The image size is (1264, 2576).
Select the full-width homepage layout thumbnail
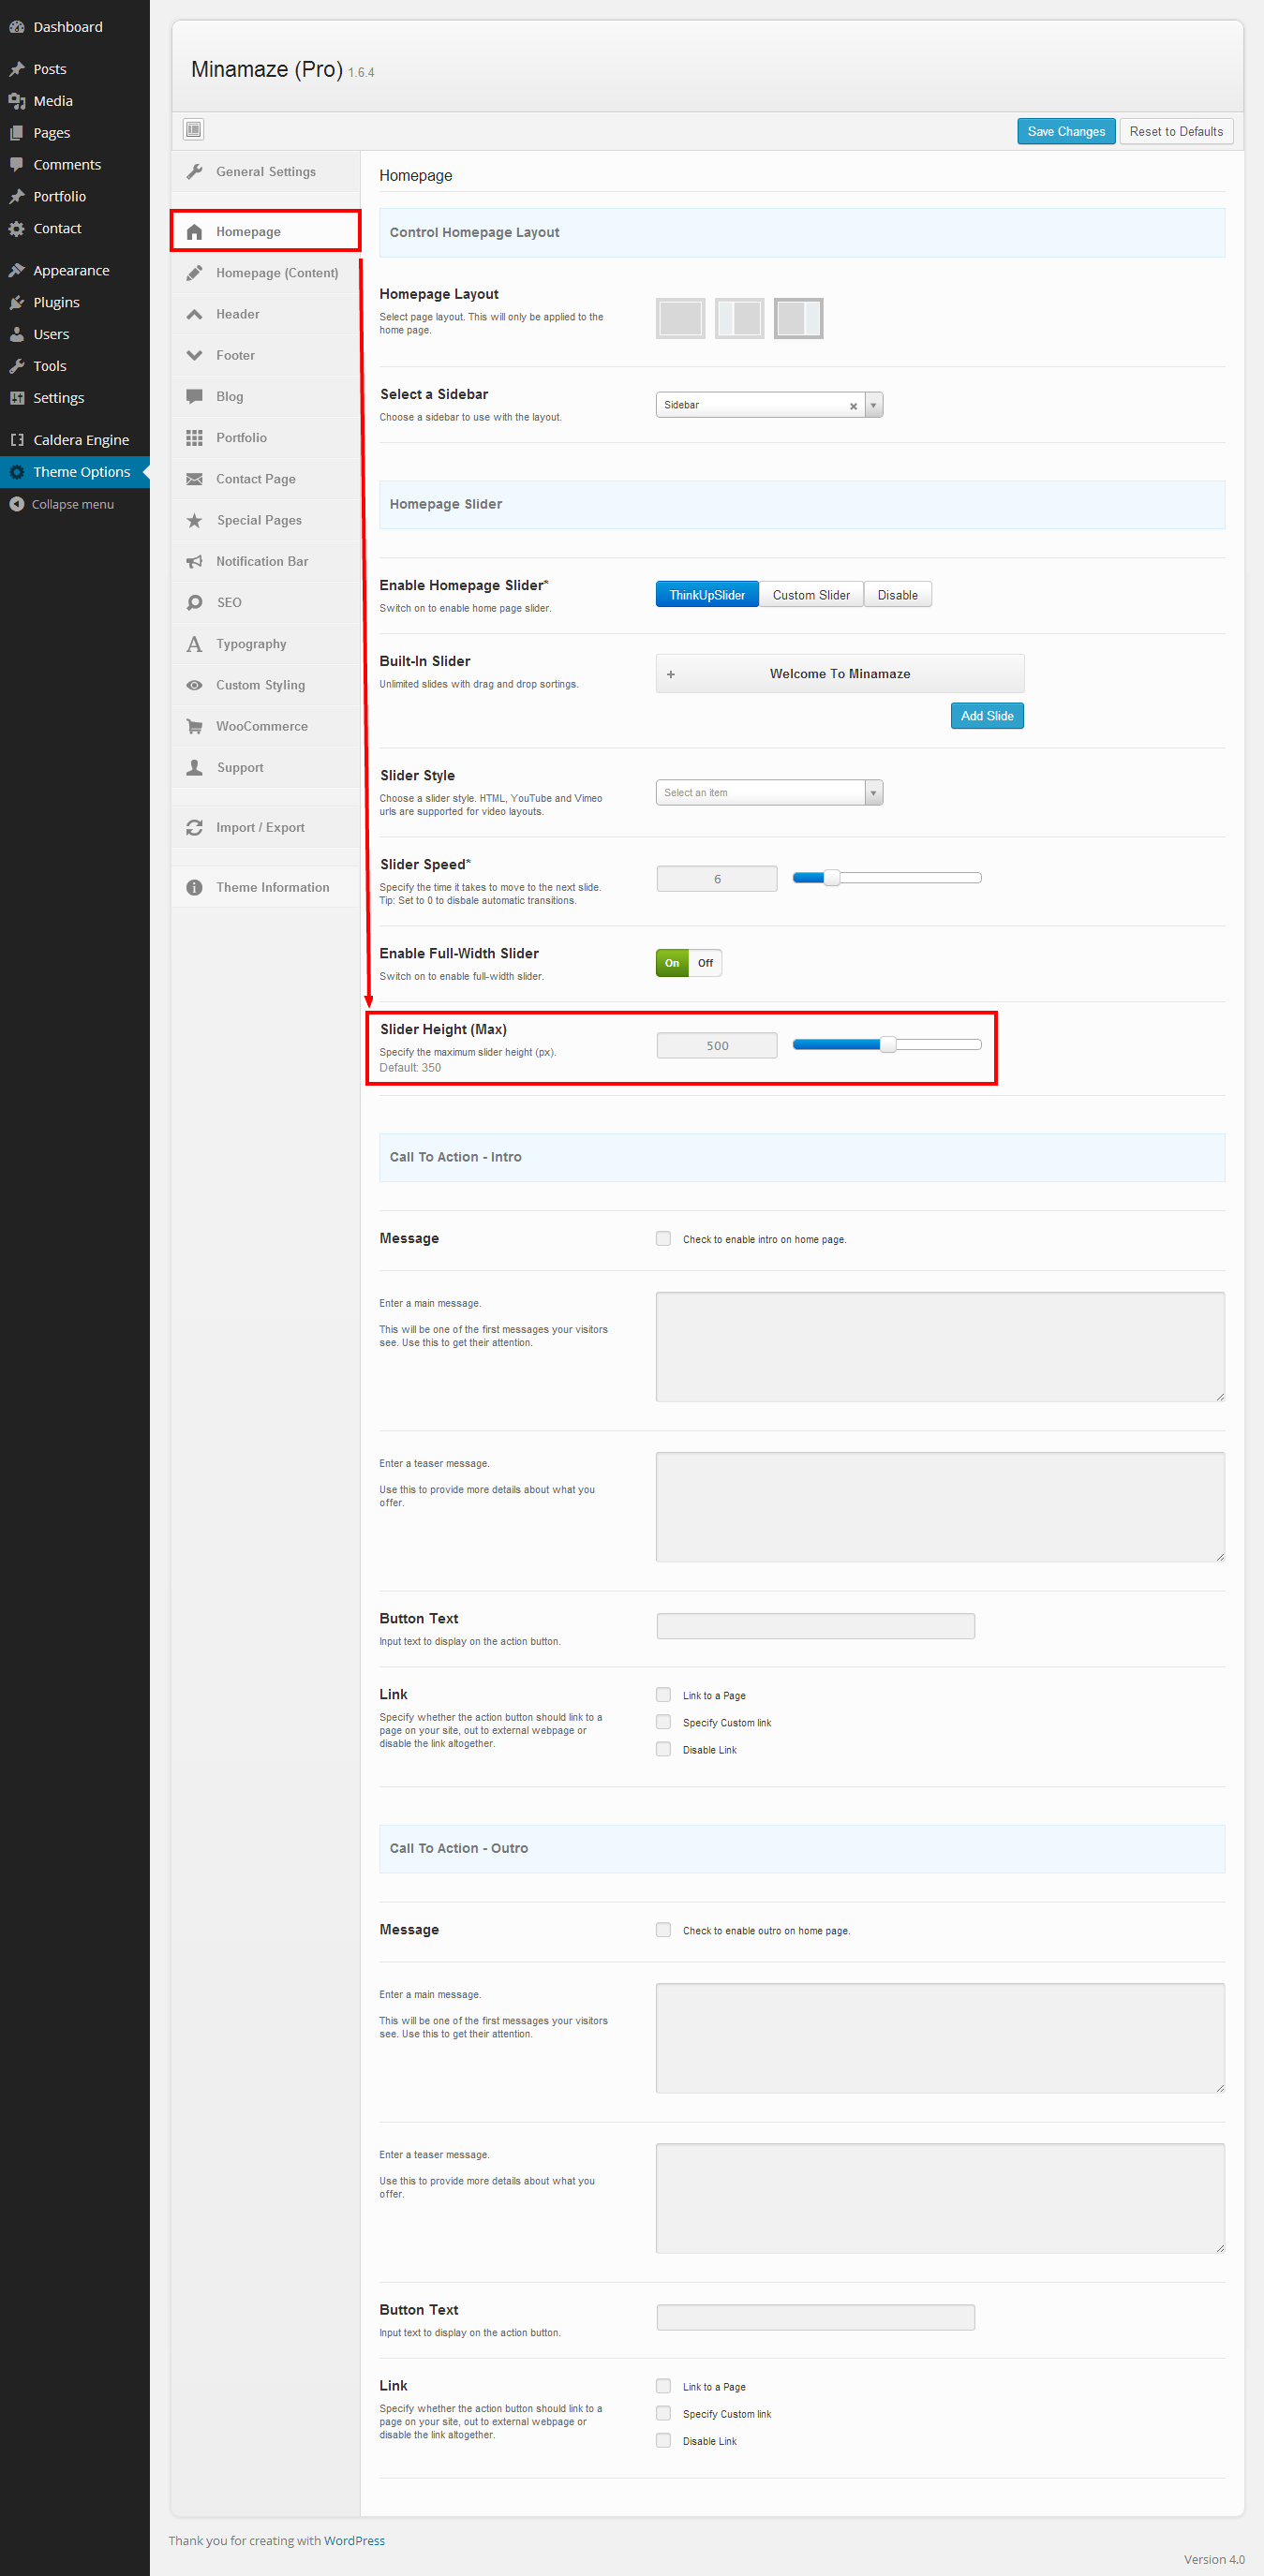(680, 319)
